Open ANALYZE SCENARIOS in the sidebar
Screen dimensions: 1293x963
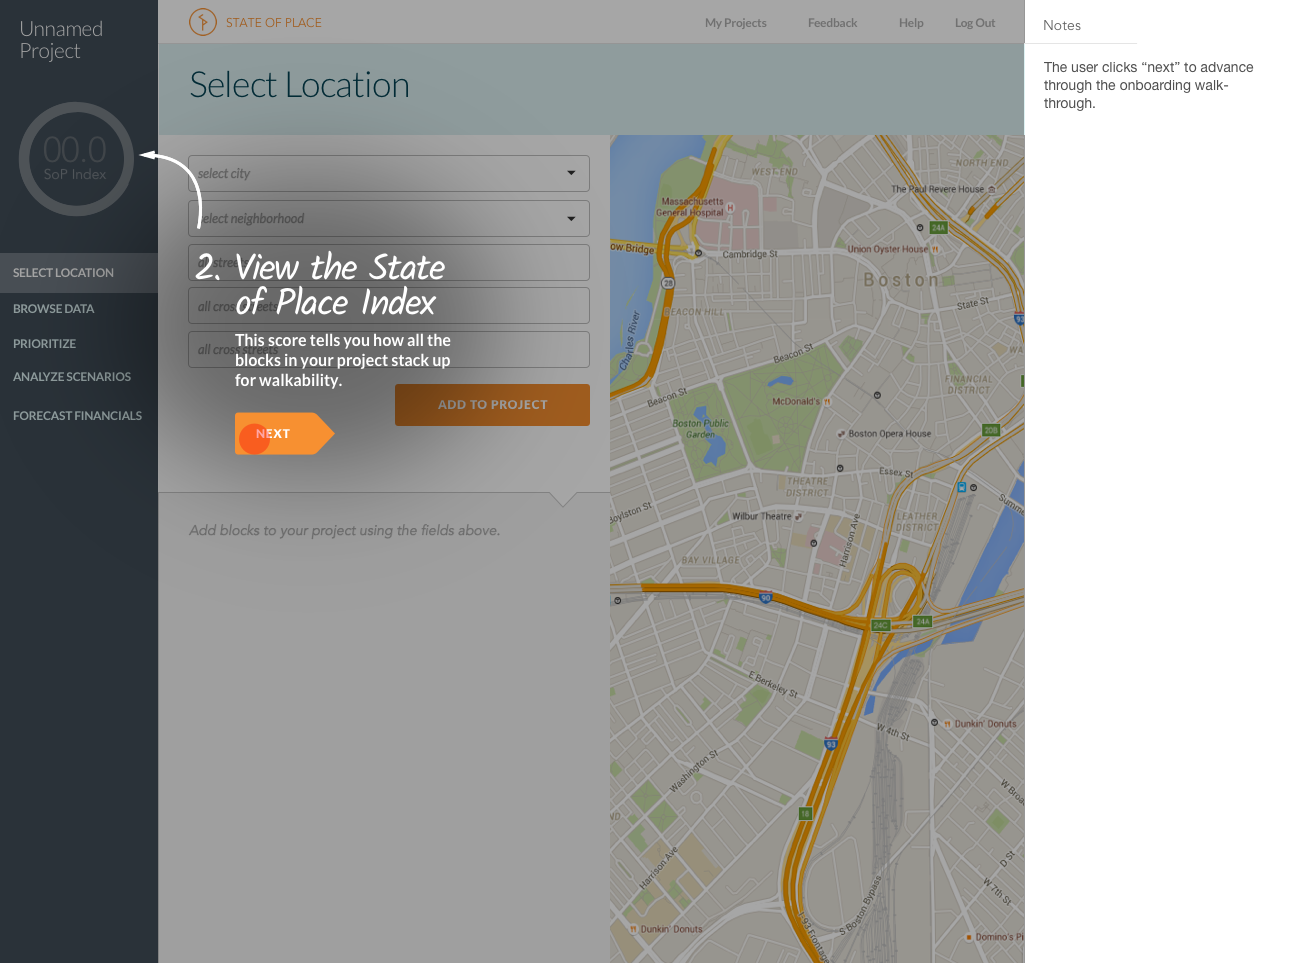[x=72, y=376]
